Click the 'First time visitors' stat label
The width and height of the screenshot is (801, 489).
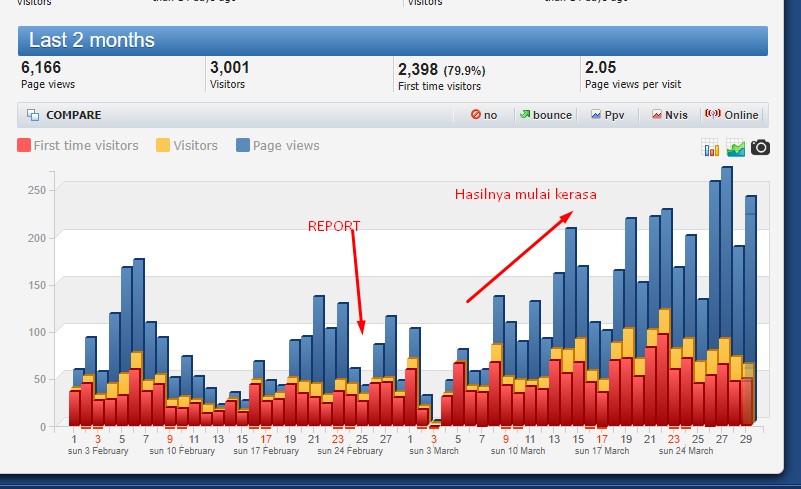(x=439, y=86)
